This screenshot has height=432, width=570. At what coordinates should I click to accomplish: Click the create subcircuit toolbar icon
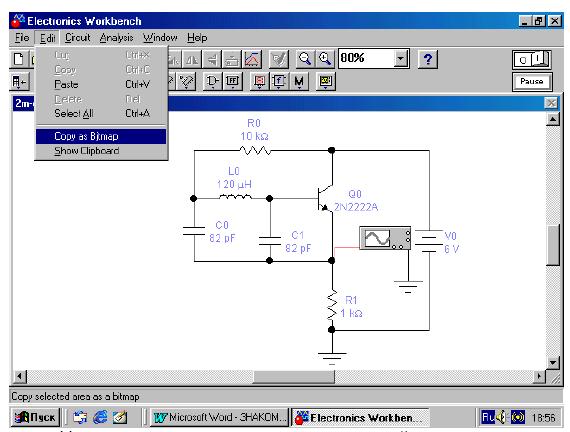pyautogui.click(x=232, y=59)
